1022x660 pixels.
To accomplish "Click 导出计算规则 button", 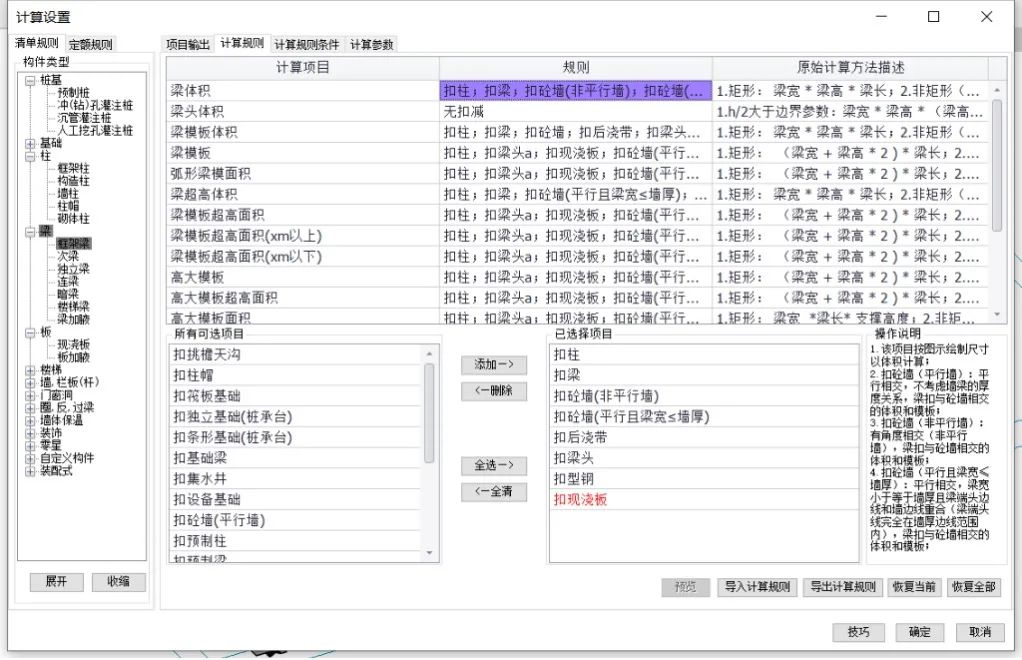I will pyautogui.click(x=842, y=587).
